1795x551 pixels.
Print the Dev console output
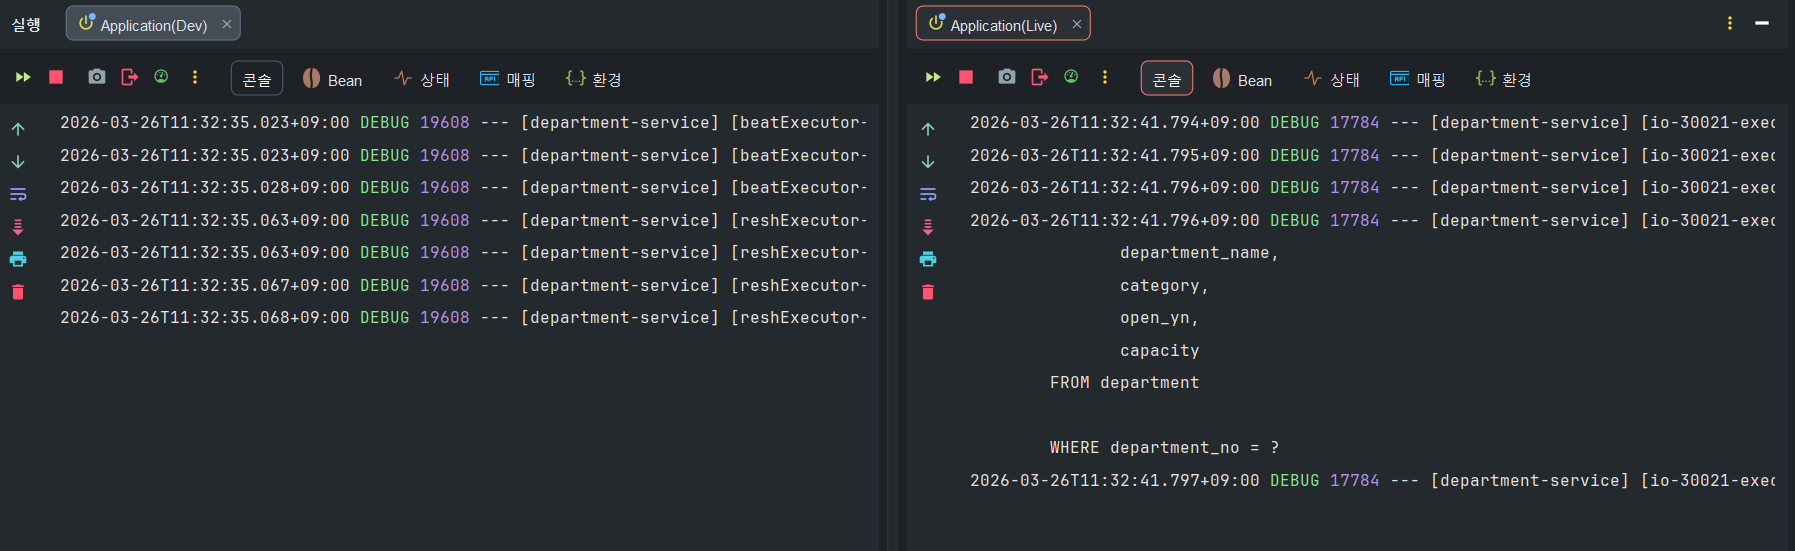pyautogui.click(x=18, y=259)
